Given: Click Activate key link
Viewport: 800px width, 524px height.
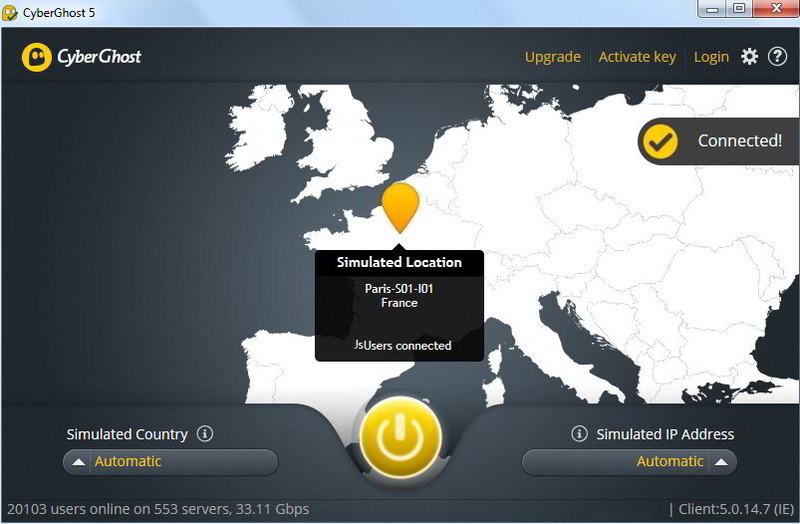Looking at the screenshot, I should click(x=637, y=57).
